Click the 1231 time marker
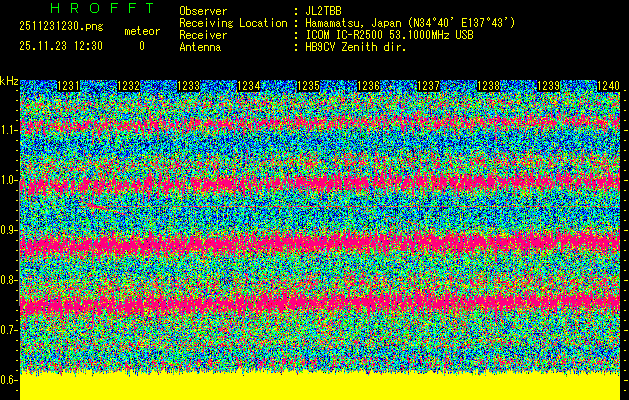 pos(68,87)
